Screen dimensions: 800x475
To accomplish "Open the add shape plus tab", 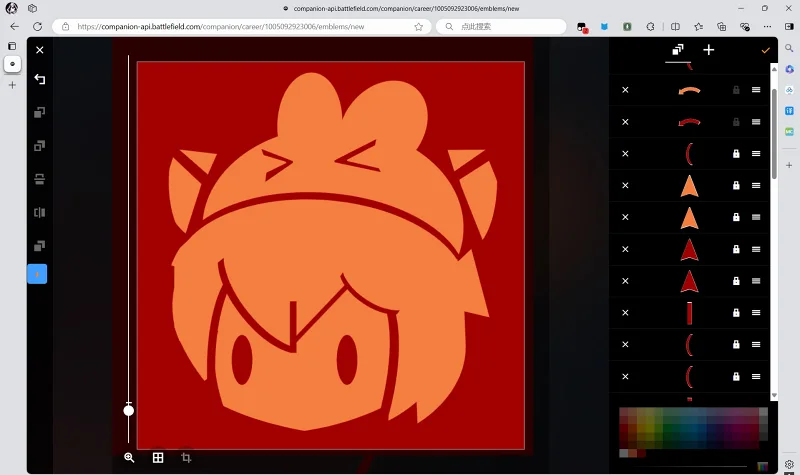I will click(709, 50).
